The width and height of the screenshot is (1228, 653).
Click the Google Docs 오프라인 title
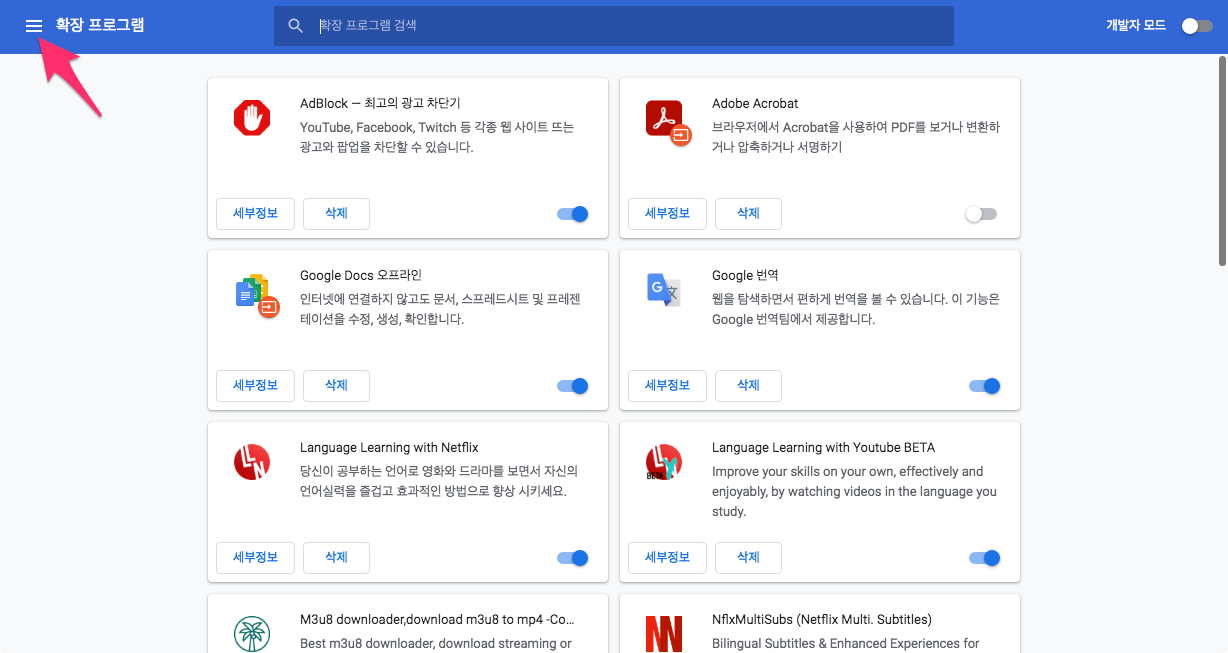click(x=361, y=275)
